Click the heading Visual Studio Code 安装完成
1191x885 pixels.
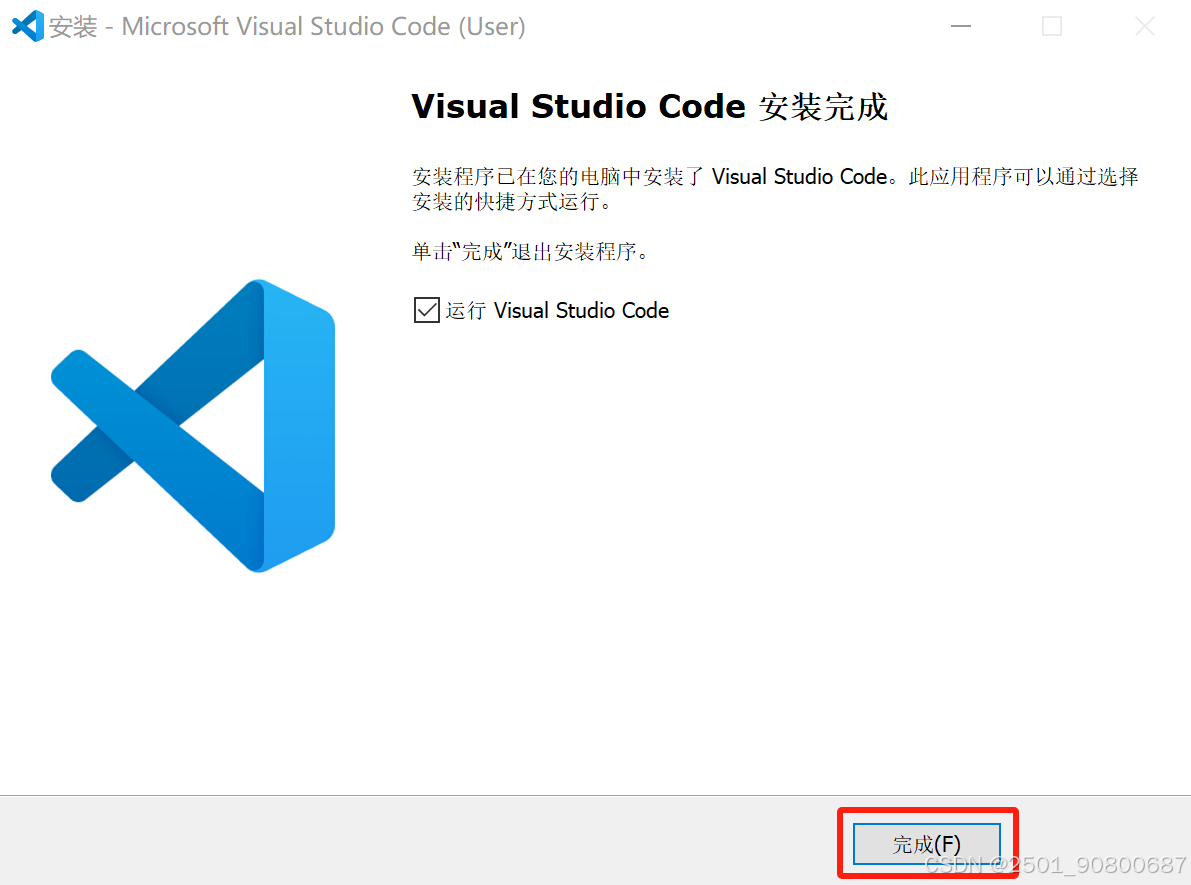649,106
